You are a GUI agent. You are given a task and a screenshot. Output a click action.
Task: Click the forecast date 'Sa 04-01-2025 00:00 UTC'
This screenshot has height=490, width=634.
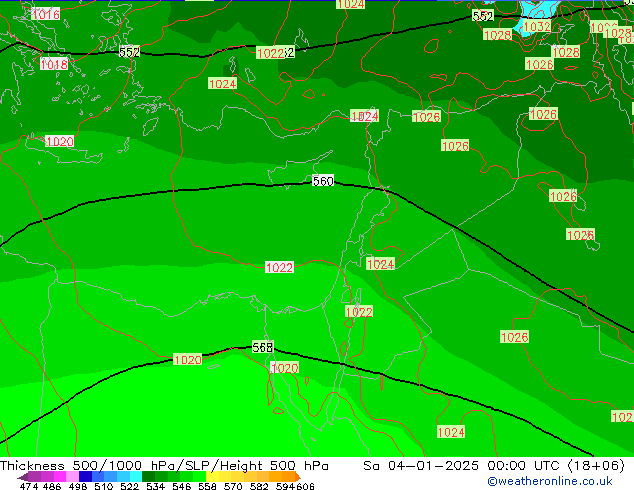pyautogui.click(x=463, y=466)
